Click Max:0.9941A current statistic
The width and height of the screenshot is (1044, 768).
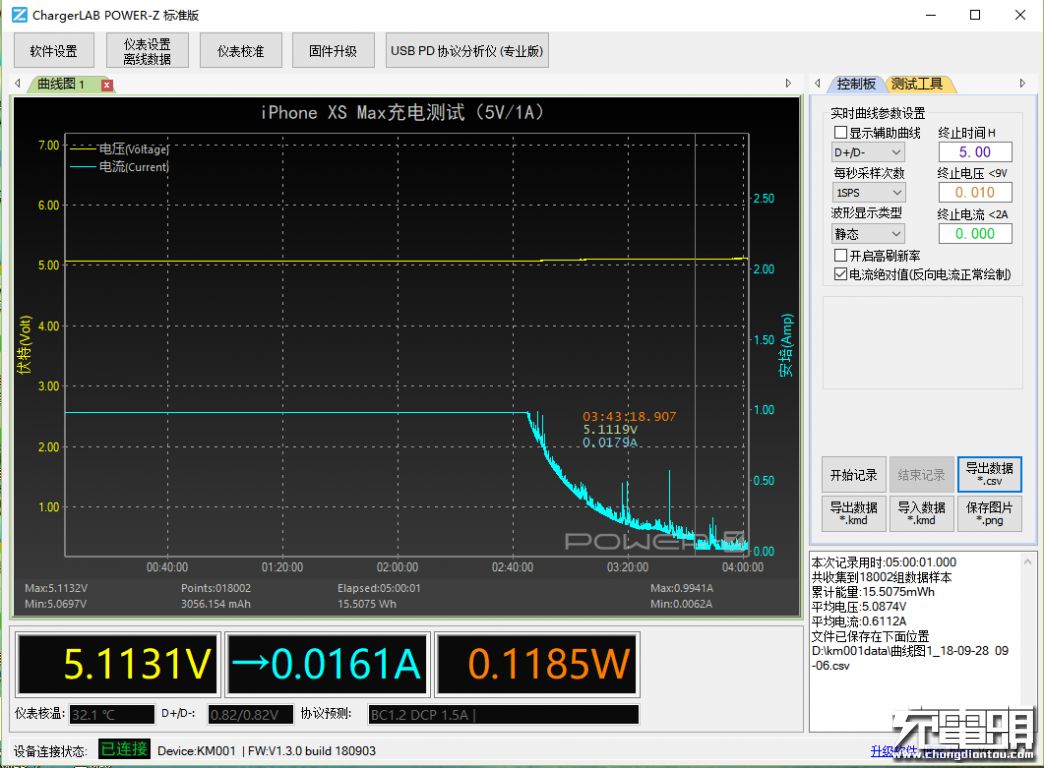[x=682, y=588]
